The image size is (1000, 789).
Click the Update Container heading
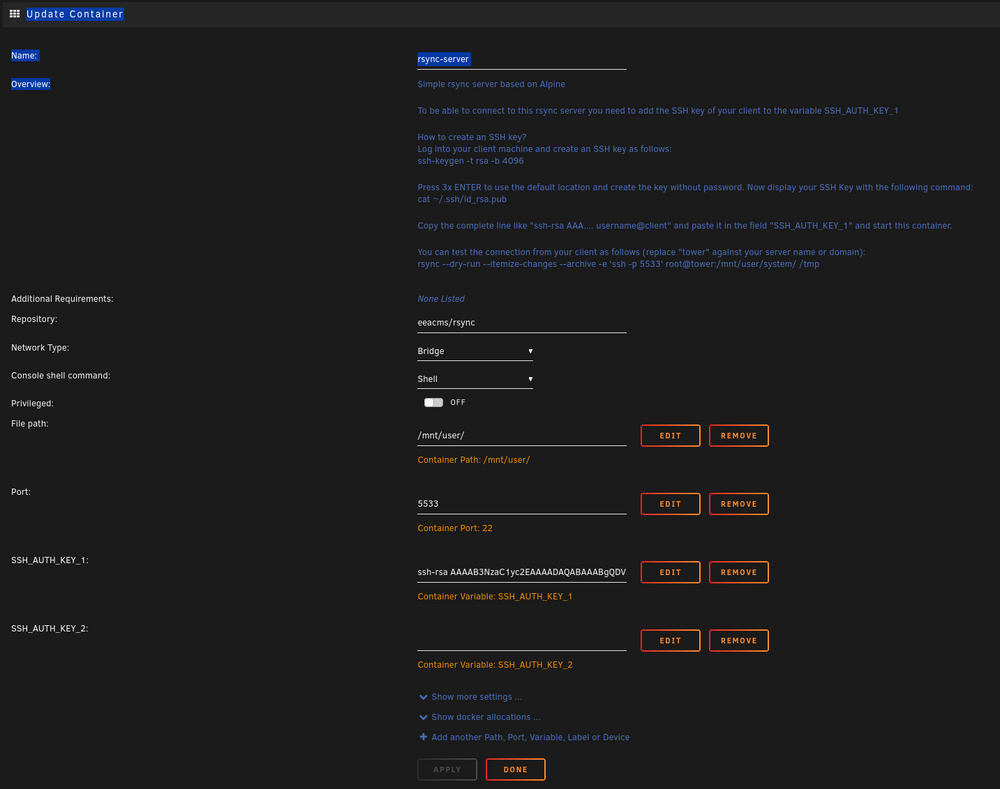[x=75, y=14]
